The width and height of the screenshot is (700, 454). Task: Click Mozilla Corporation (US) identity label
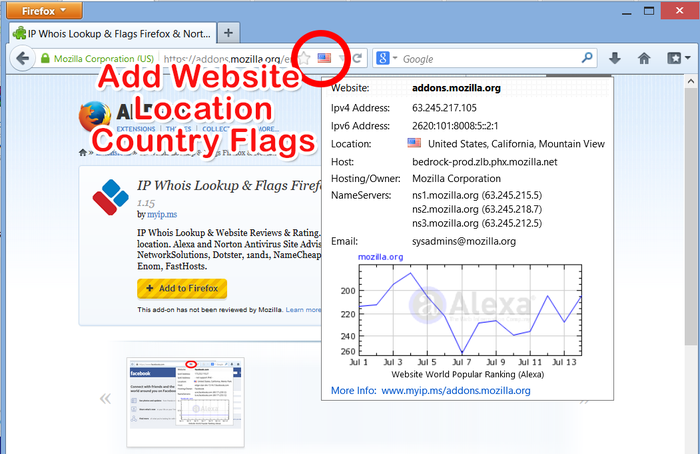coord(104,59)
